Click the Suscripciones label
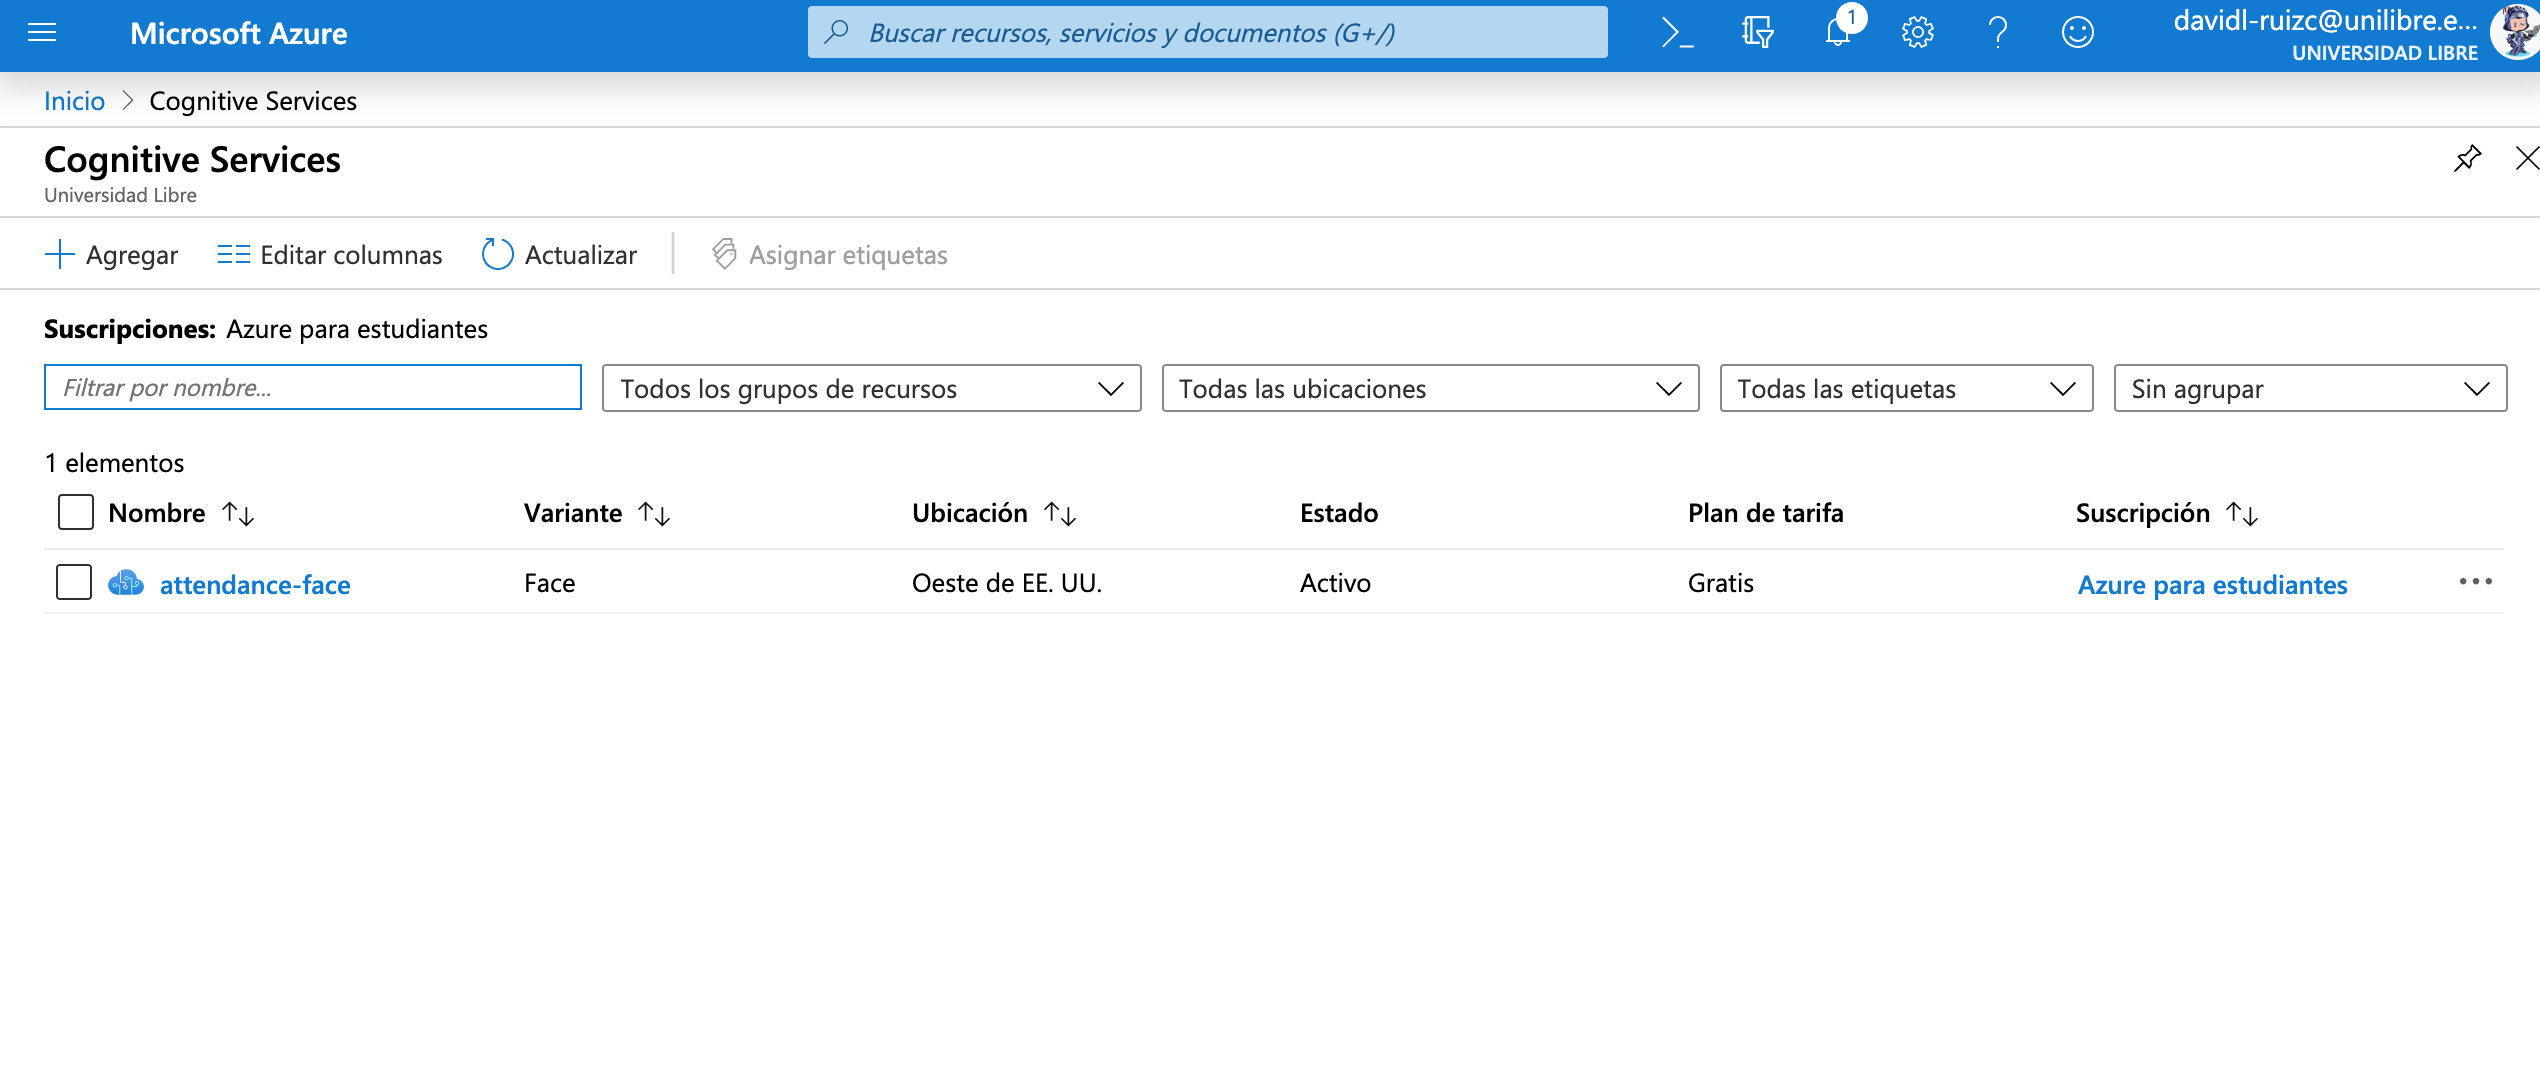This screenshot has height=1076, width=2540. coord(130,329)
